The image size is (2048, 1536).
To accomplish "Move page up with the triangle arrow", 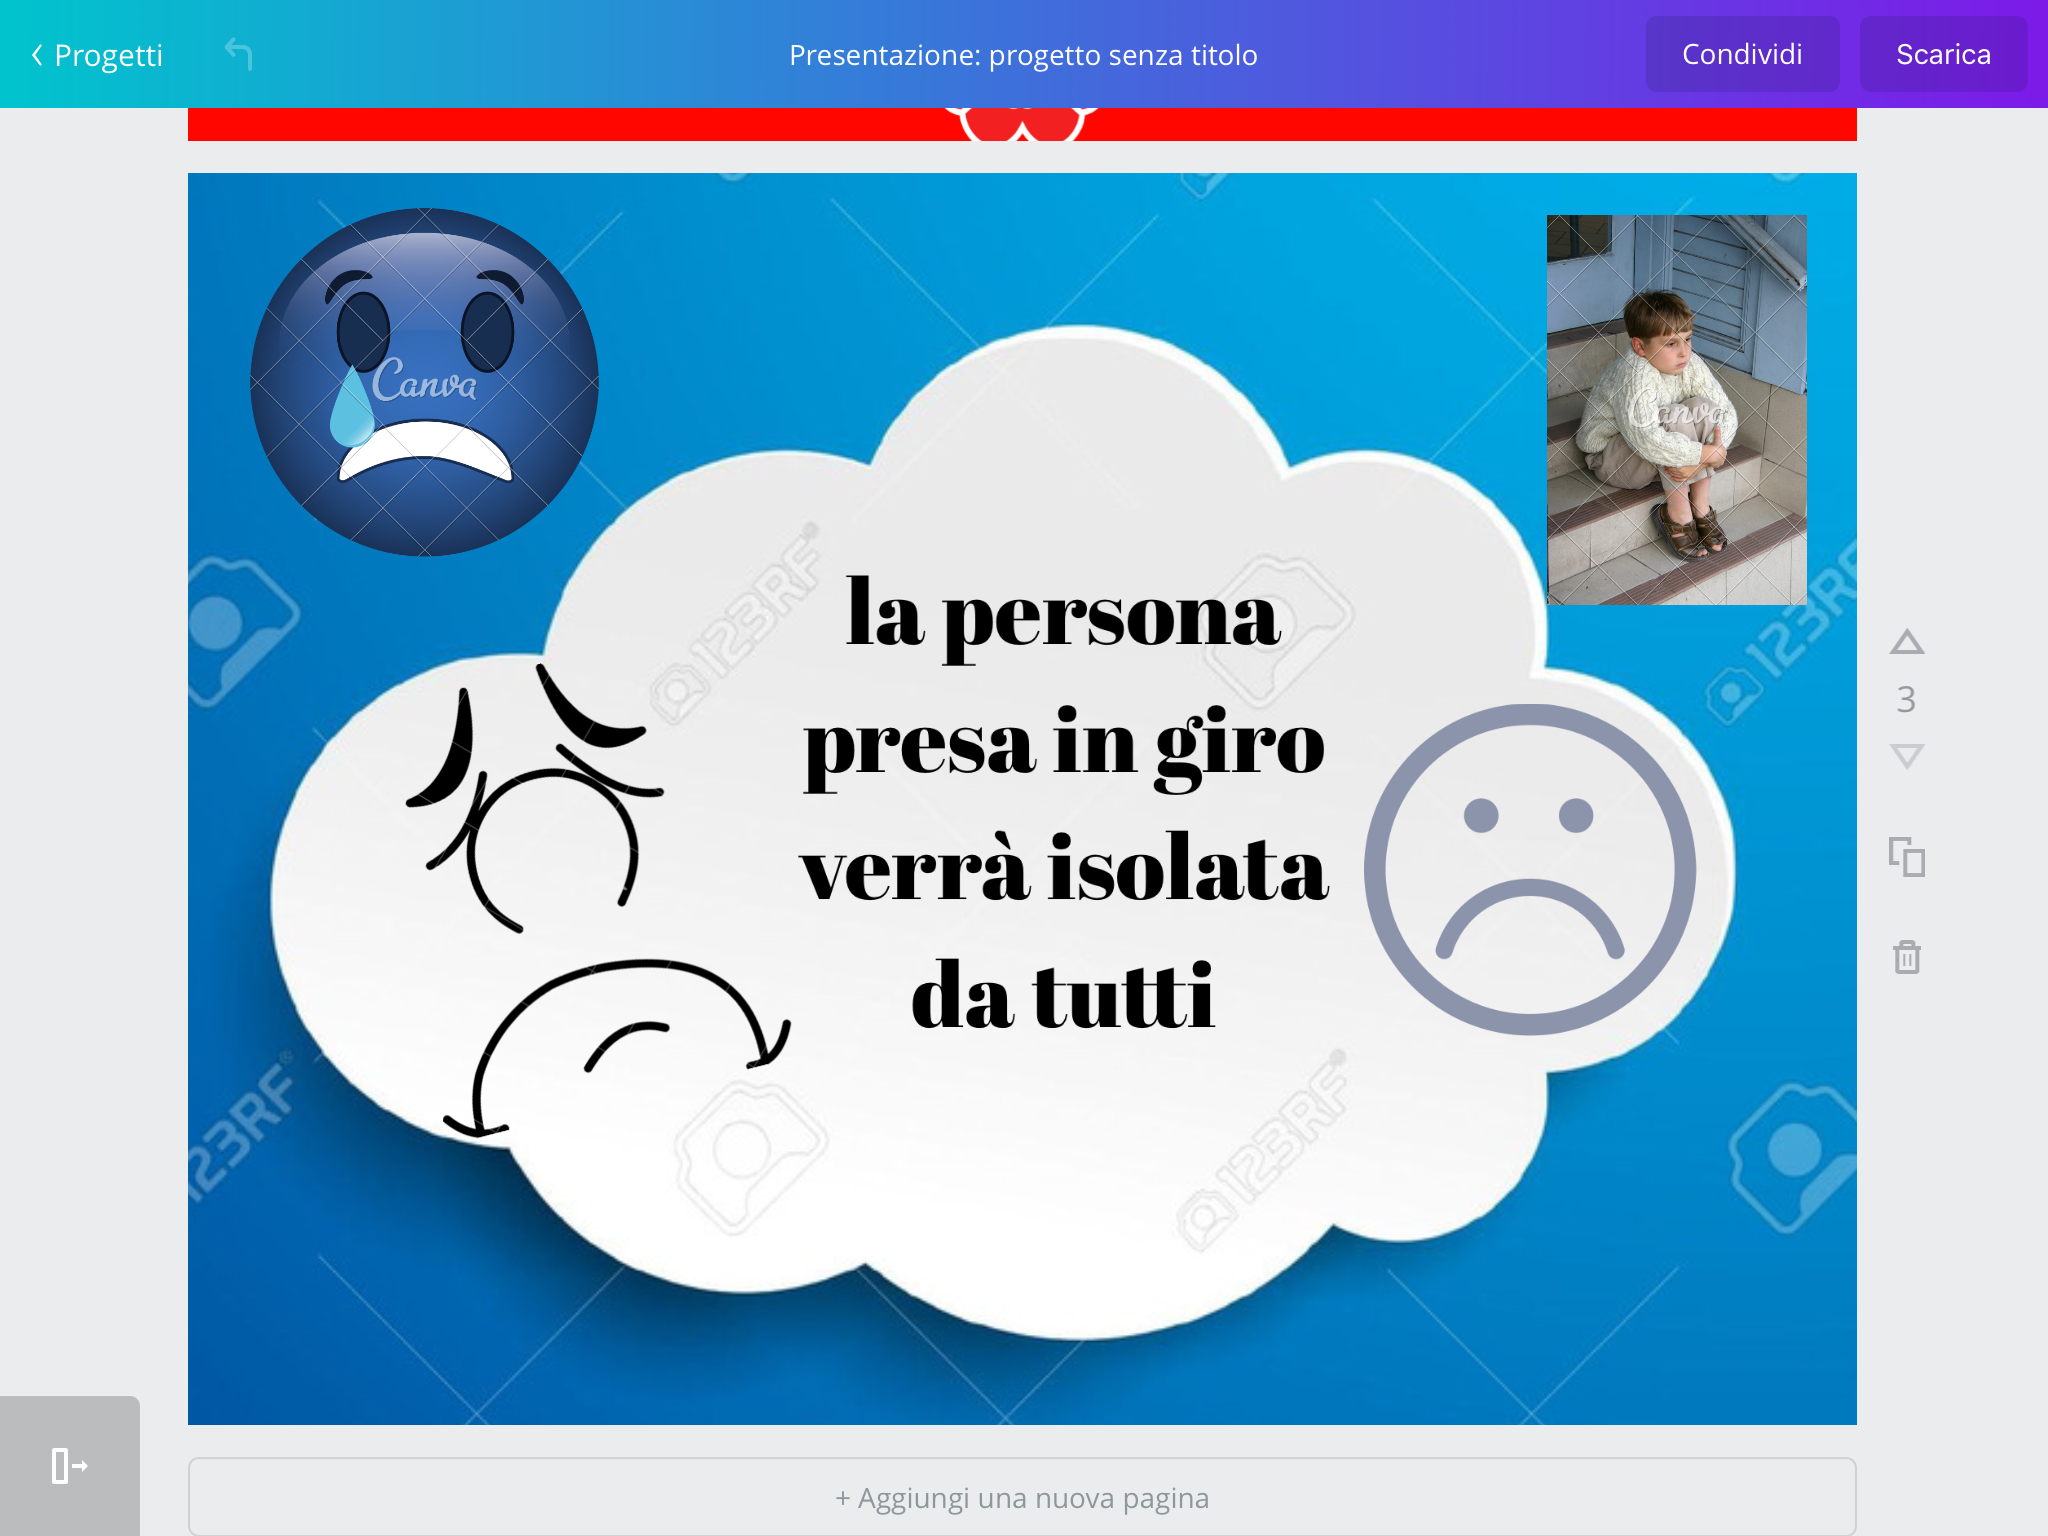I will click(x=1906, y=642).
